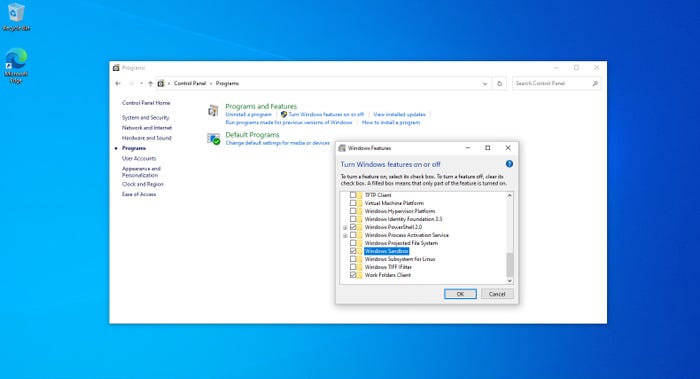Enable the TFTP Client checkbox
This screenshot has height=379, width=700.
coord(353,195)
